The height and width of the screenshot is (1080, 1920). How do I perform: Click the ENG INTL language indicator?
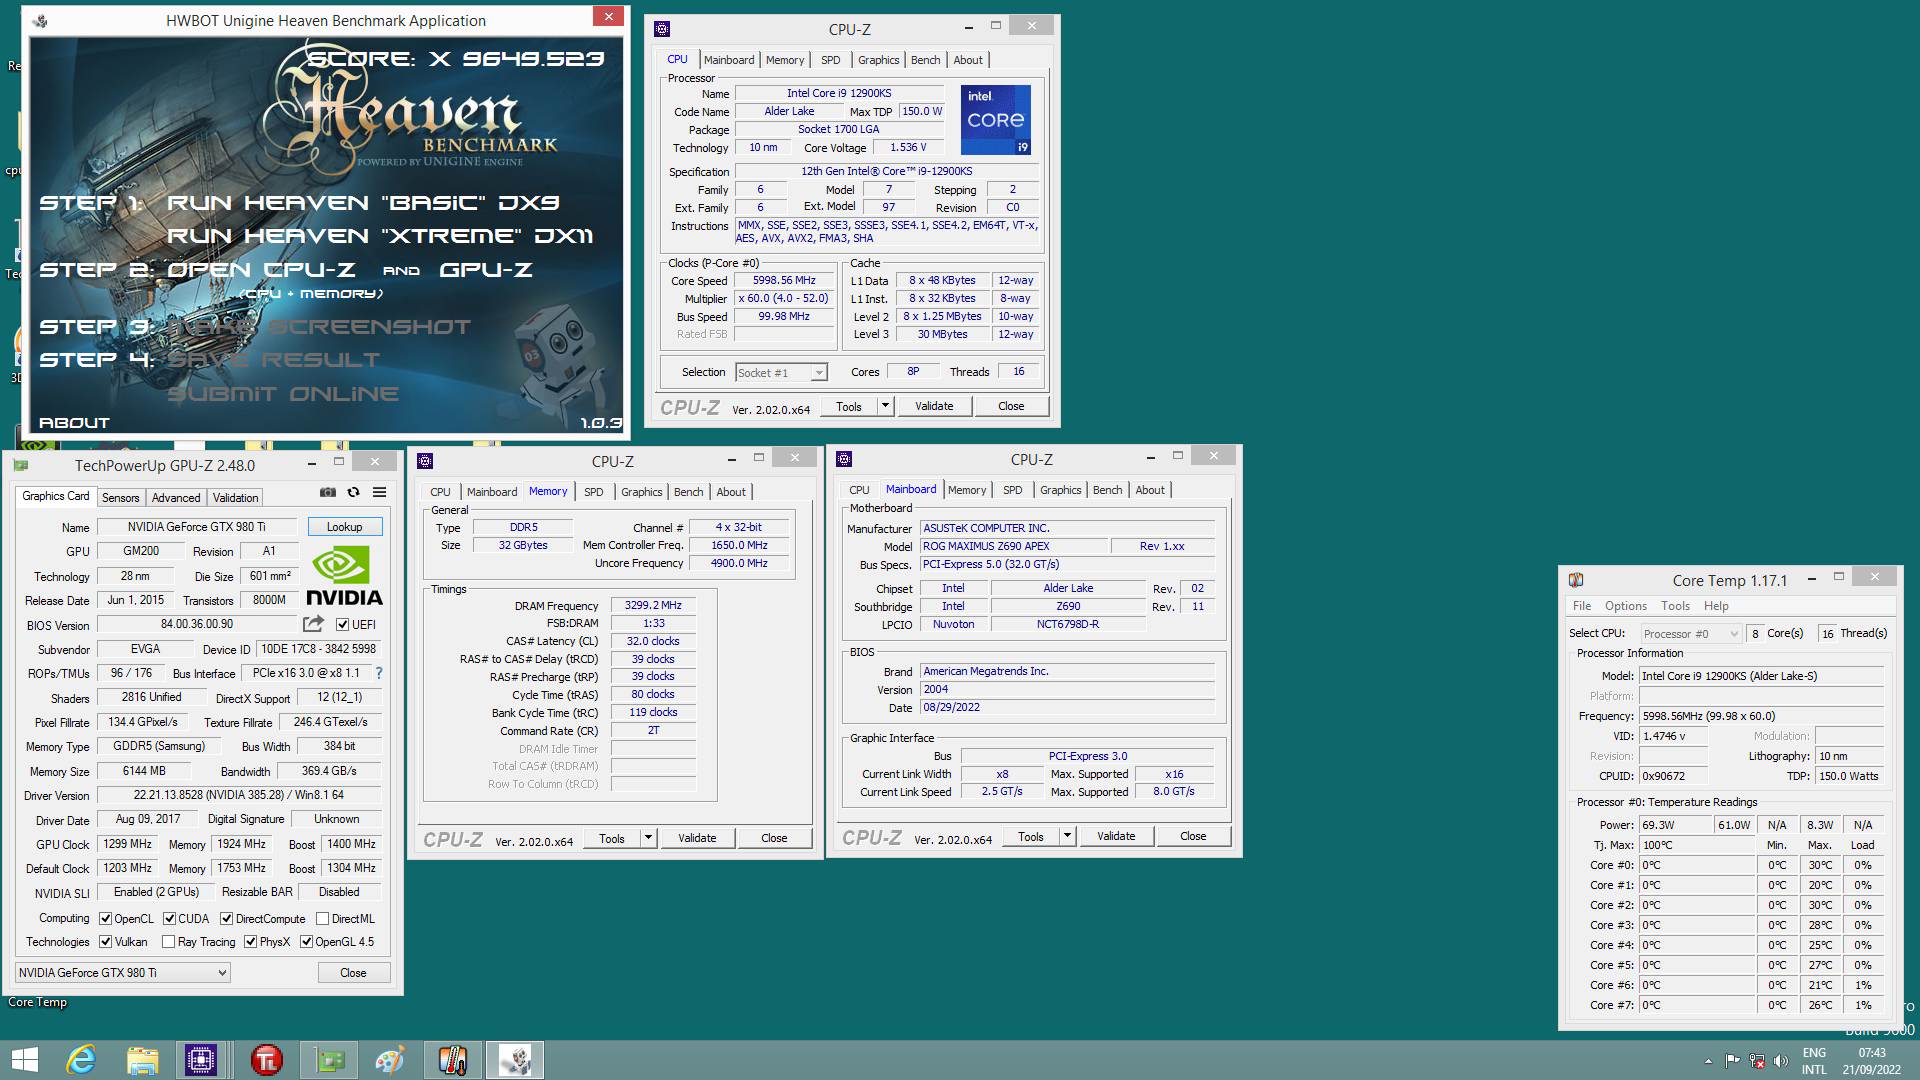click(1814, 1061)
